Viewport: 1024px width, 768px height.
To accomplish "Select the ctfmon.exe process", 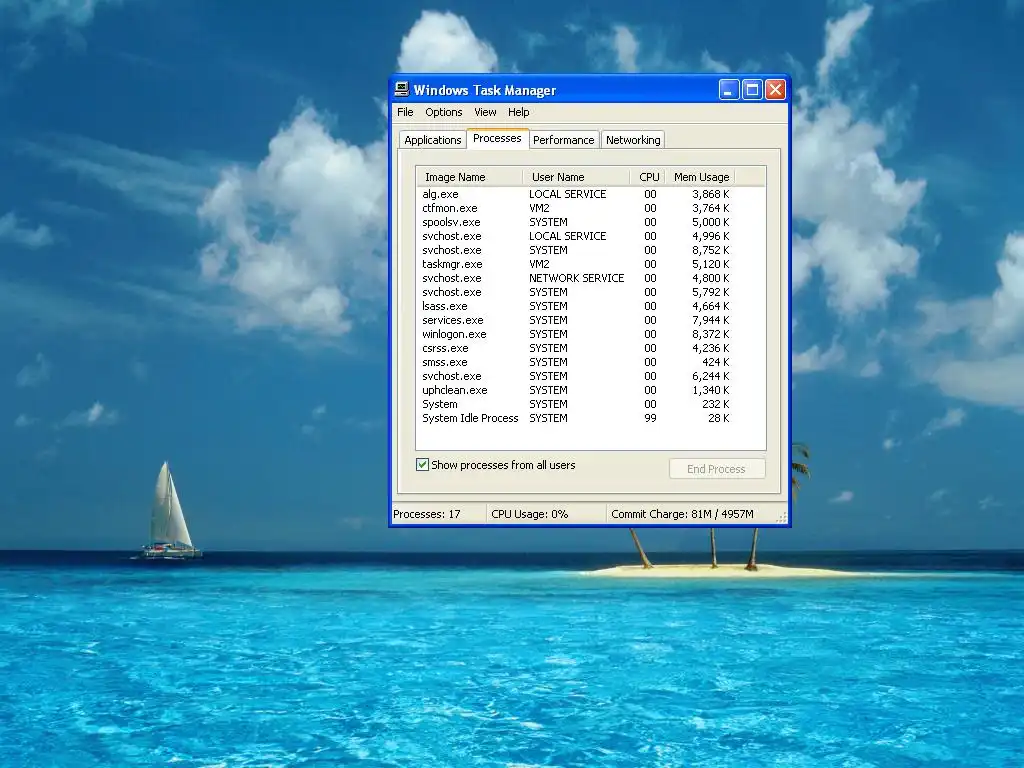I will (590, 208).
